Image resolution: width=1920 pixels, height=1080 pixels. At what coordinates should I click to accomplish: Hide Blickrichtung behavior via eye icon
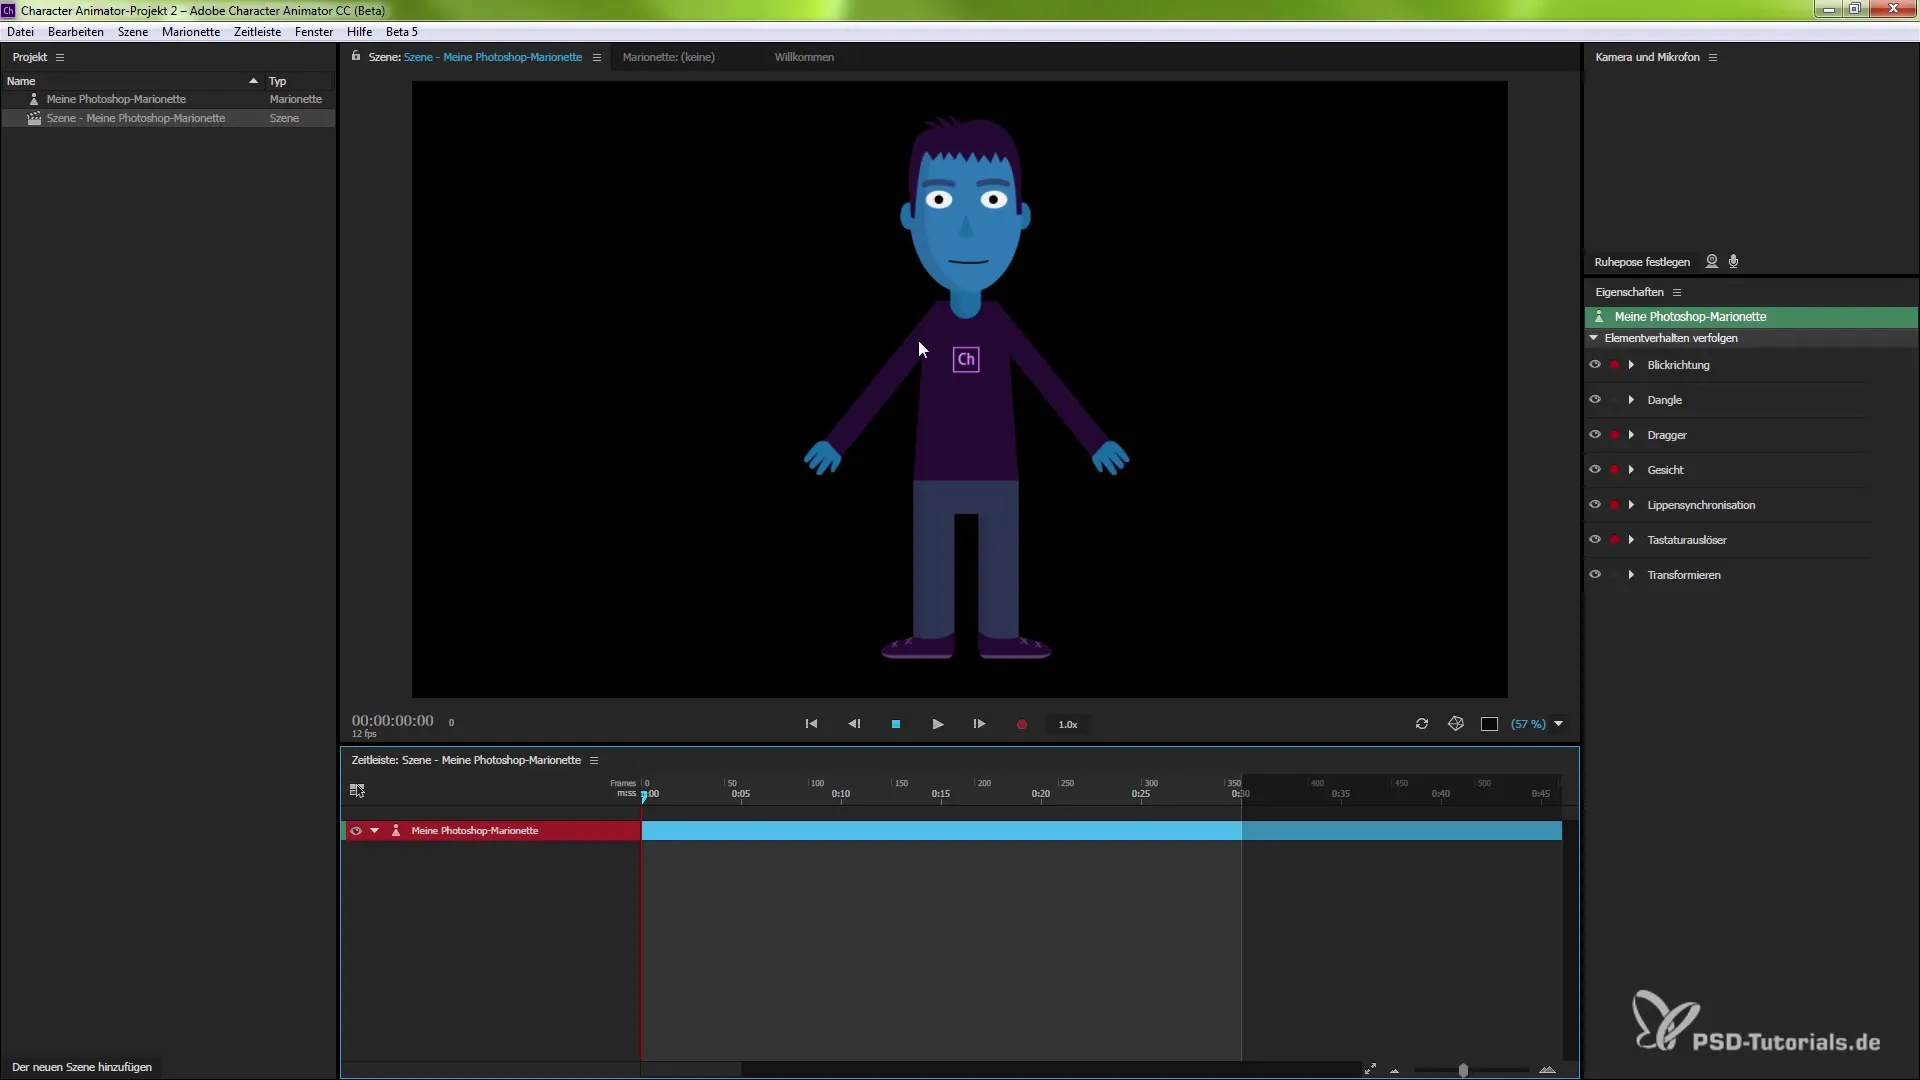coord(1595,365)
